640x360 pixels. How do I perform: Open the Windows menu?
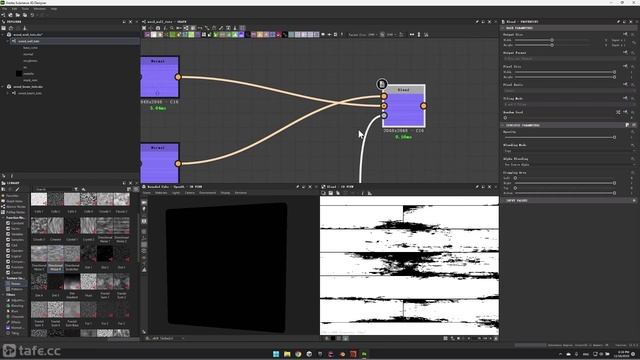40,9
